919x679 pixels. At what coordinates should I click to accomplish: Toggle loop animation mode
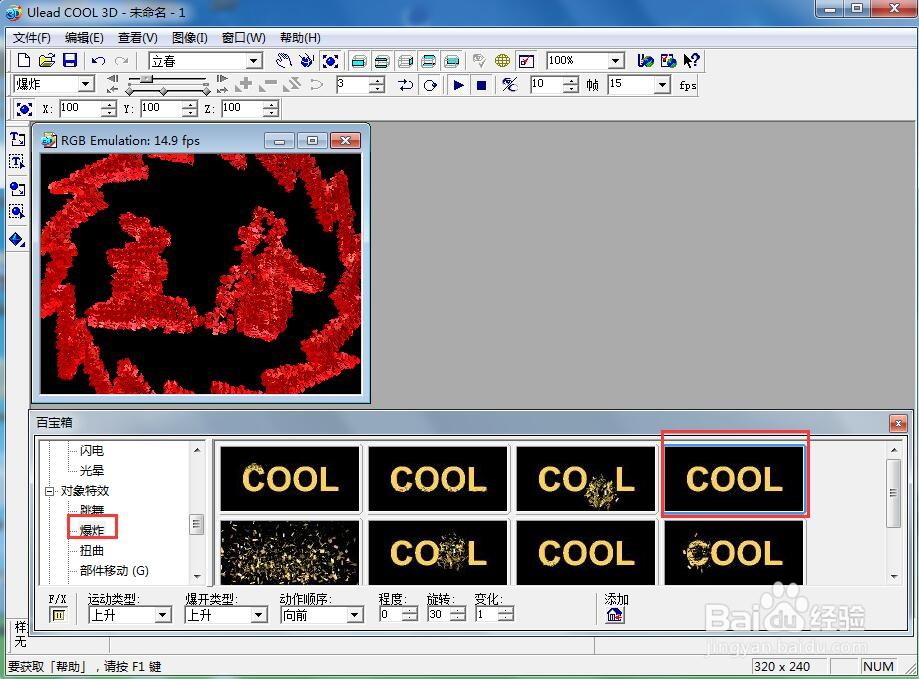tap(430, 85)
